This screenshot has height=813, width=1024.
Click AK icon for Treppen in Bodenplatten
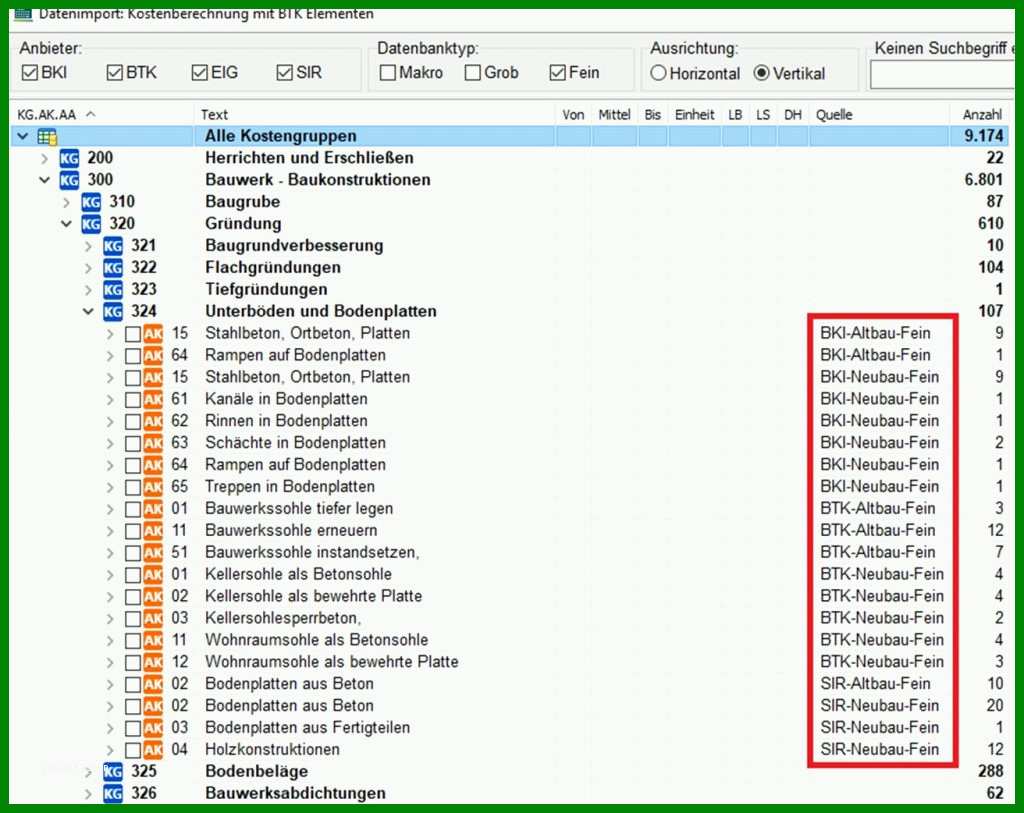pos(153,486)
